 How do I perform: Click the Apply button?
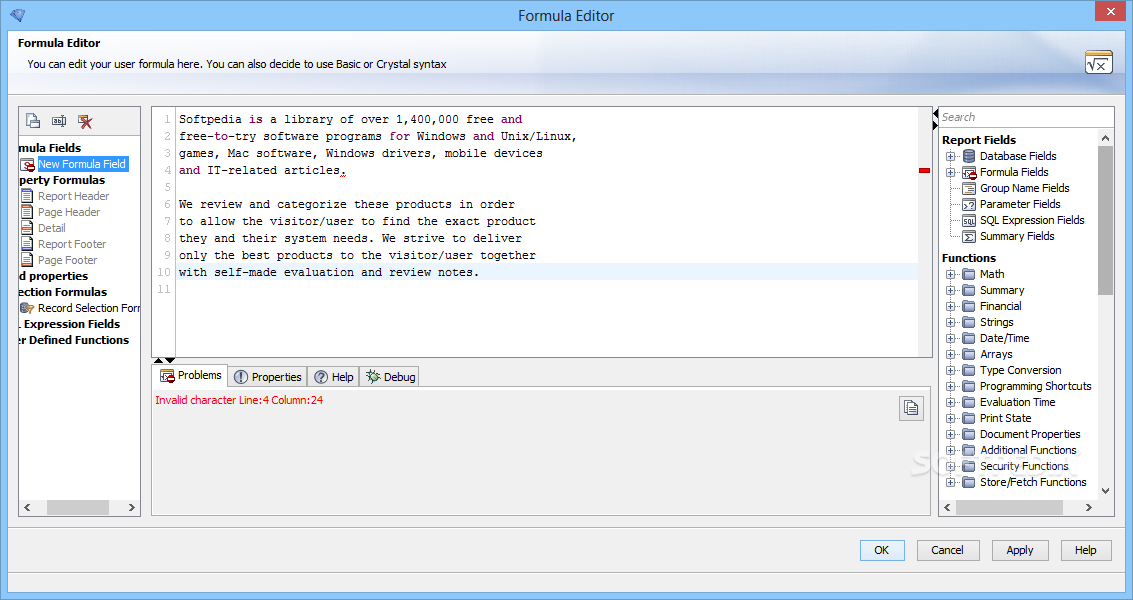(x=1020, y=550)
